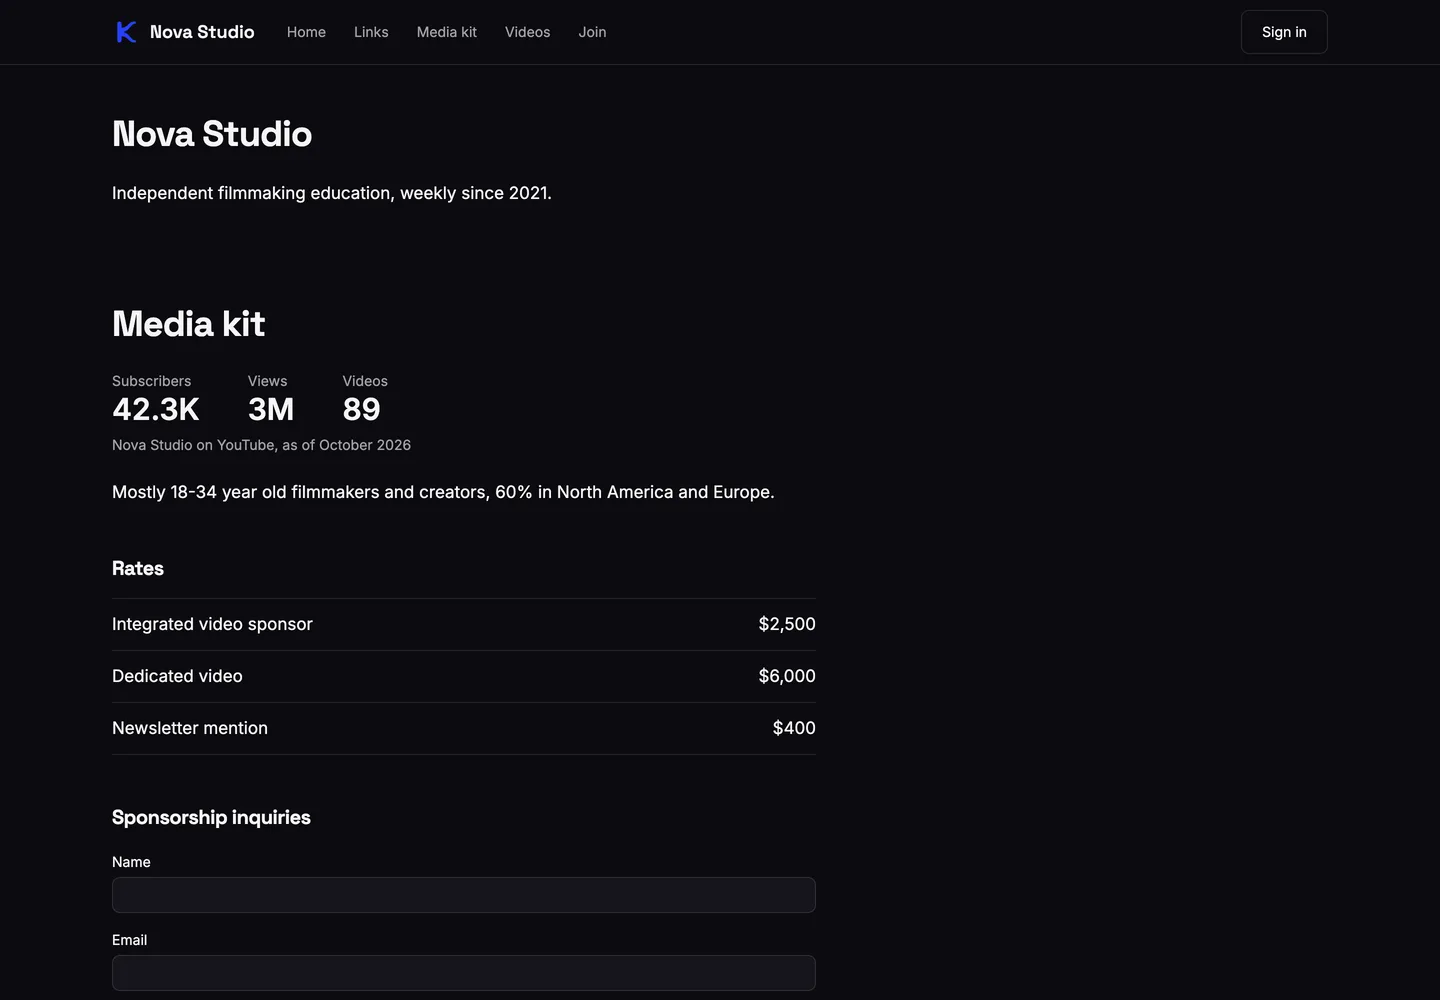Click the Media kit section heading
The height and width of the screenshot is (1000, 1440).
(x=188, y=324)
